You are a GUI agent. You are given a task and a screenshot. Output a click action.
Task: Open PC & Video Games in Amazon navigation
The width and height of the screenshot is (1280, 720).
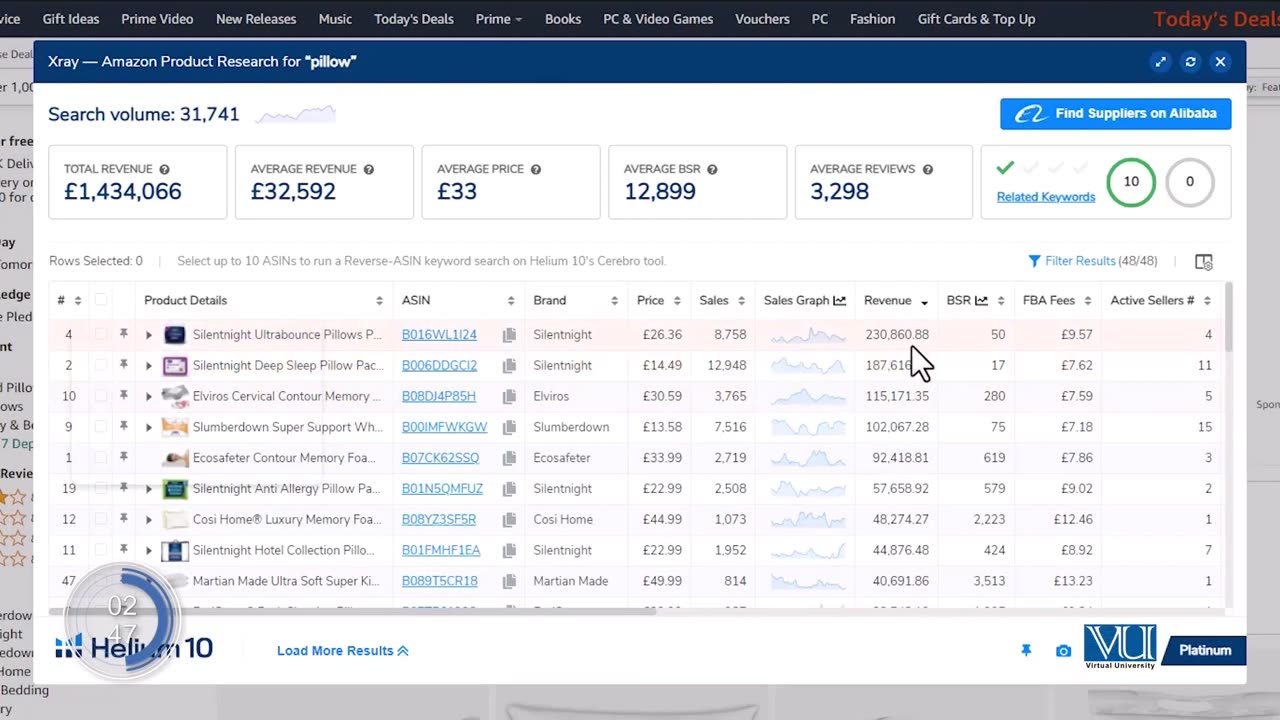[658, 19]
